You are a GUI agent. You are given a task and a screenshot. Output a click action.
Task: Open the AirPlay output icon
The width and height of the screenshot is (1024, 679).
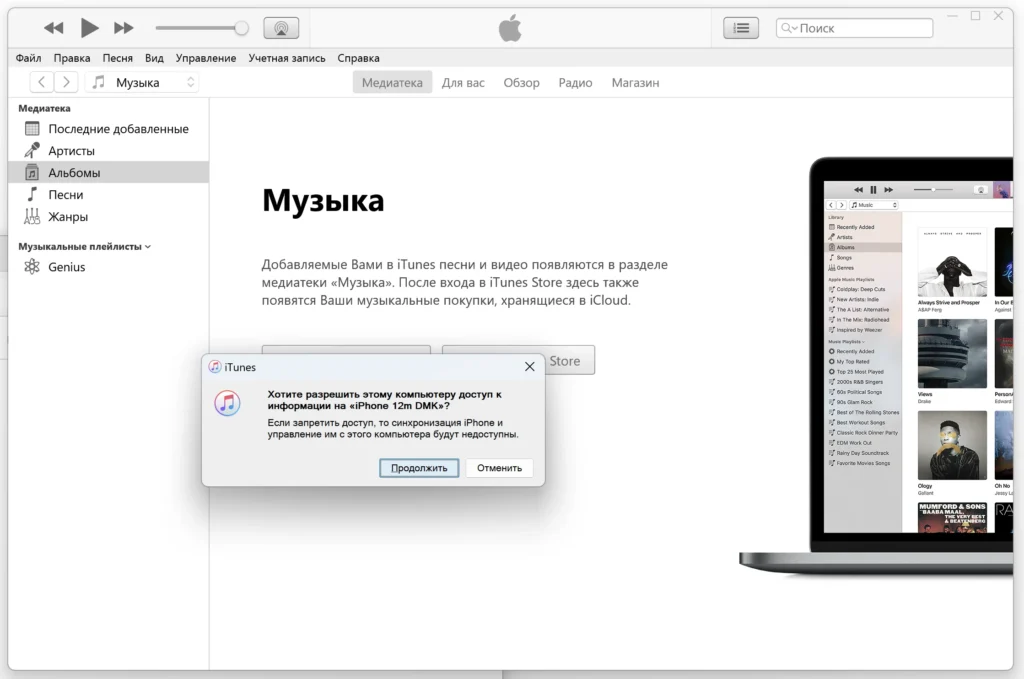[281, 28]
